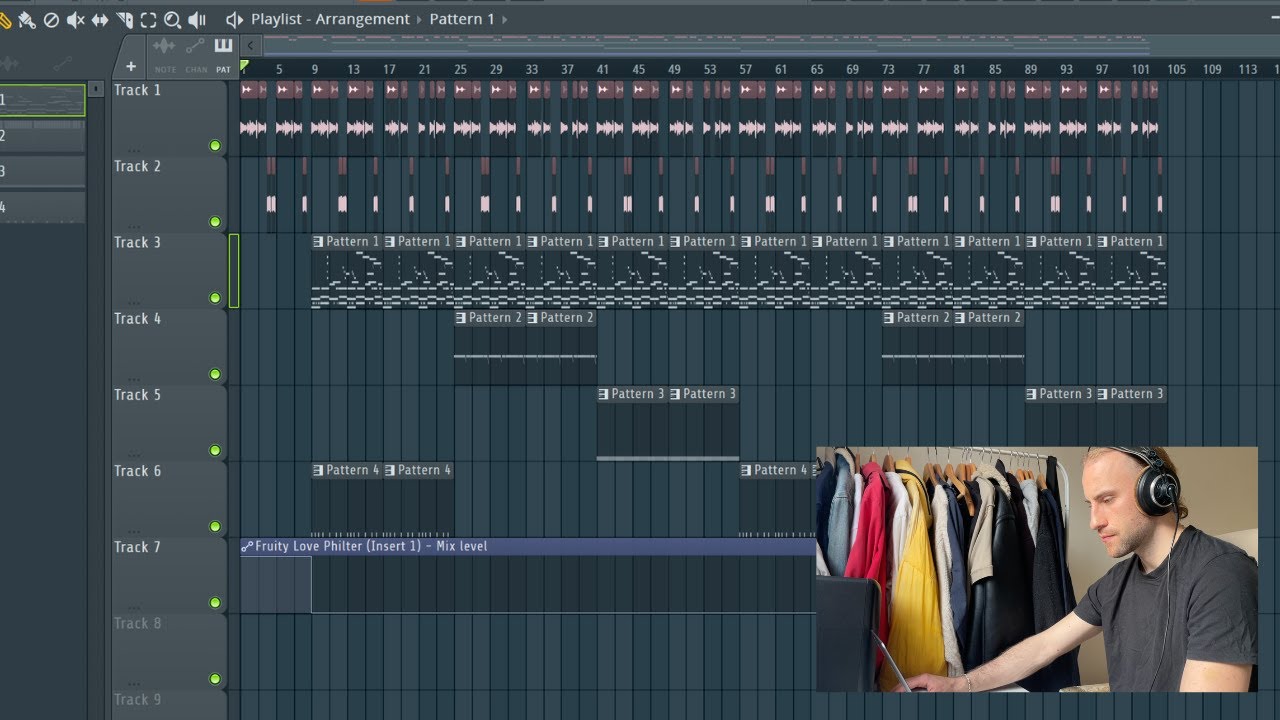Select the Slice tool
This screenshot has width=1280, height=720.
(124, 20)
